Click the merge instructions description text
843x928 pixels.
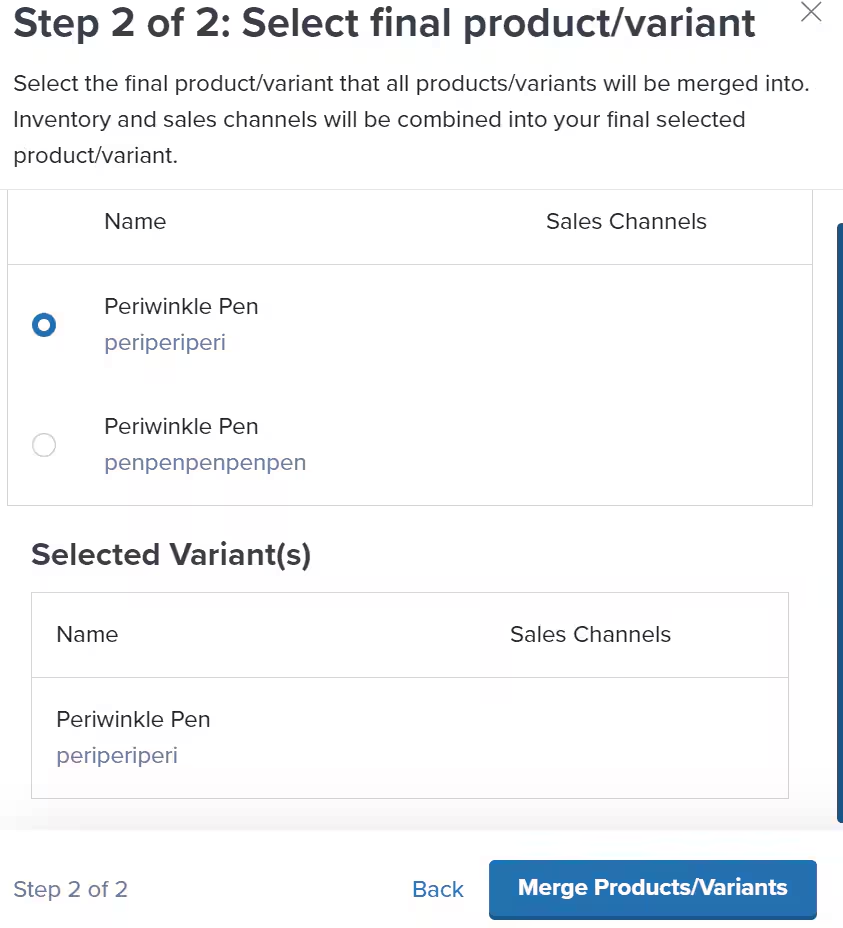pyautogui.click(x=410, y=120)
